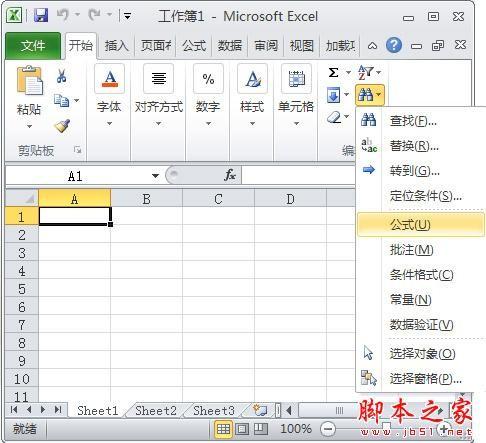Click the Help question mark icon

click(x=394, y=45)
